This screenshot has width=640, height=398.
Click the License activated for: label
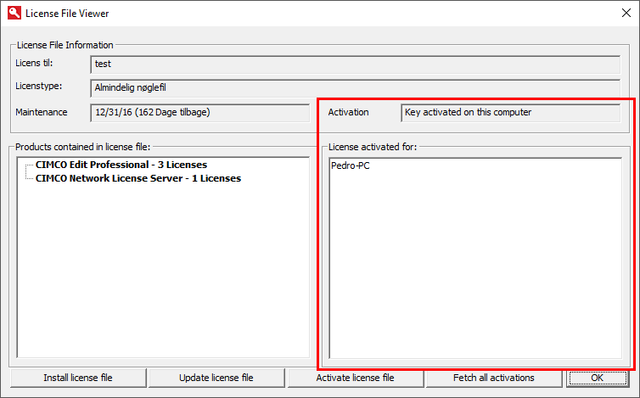tap(373, 147)
